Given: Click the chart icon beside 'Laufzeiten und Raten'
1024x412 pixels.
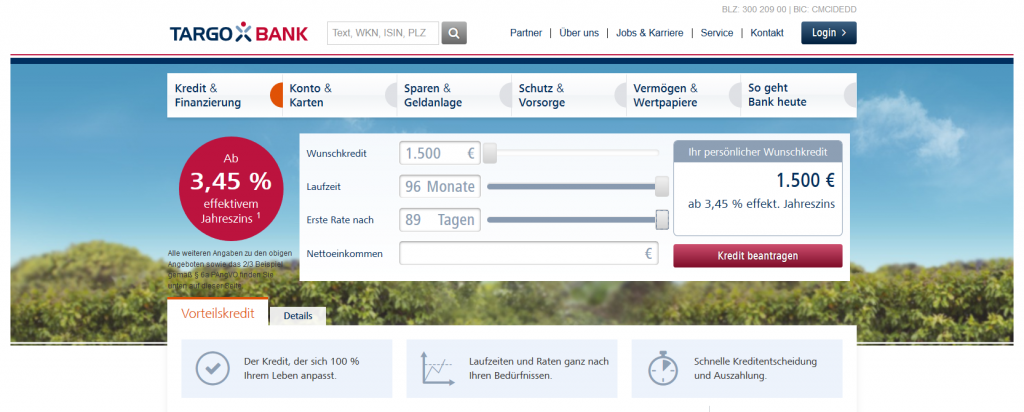Looking at the screenshot, I should (438, 368).
